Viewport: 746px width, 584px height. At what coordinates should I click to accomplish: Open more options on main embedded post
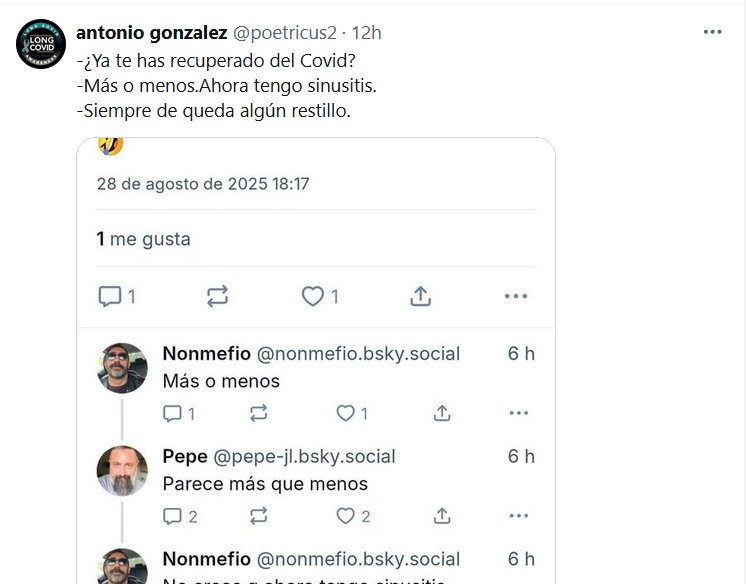point(516,296)
